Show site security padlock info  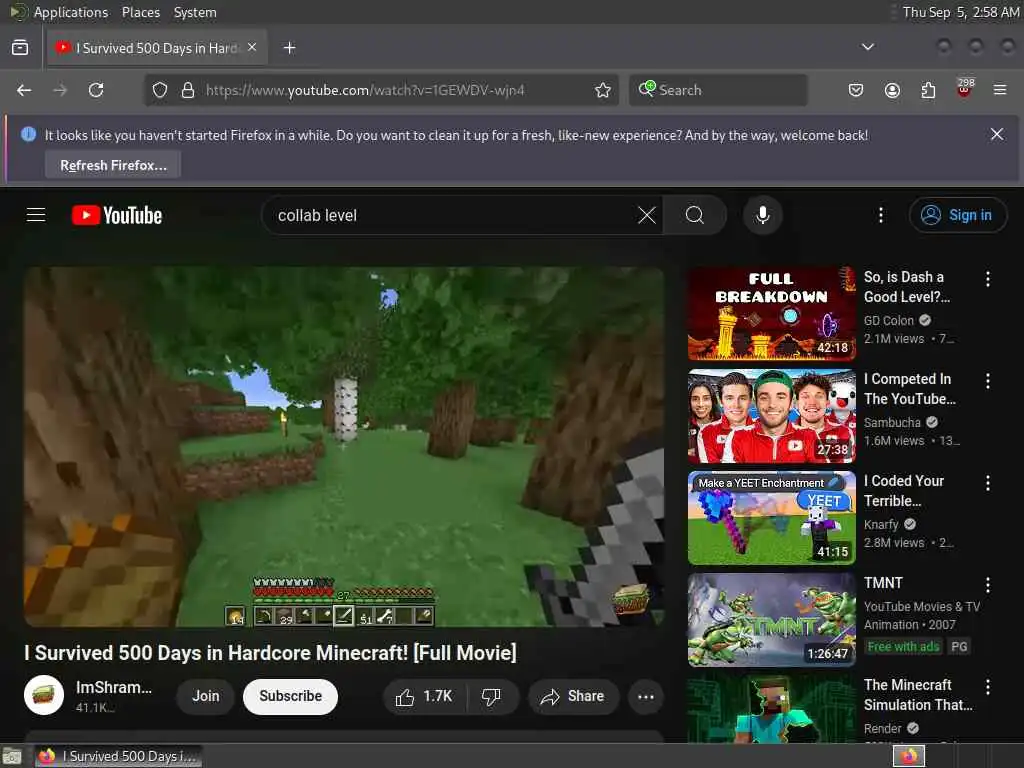tap(188, 90)
